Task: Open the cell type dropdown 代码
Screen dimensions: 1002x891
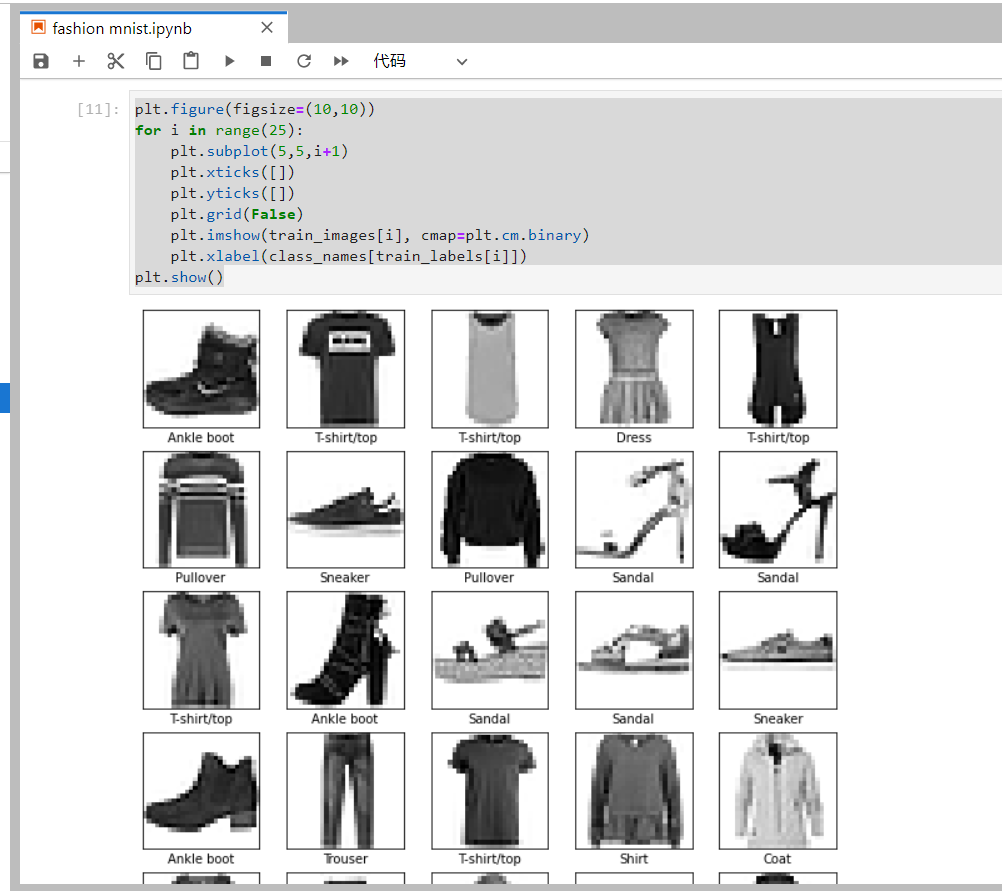Action: click(x=420, y=61)
